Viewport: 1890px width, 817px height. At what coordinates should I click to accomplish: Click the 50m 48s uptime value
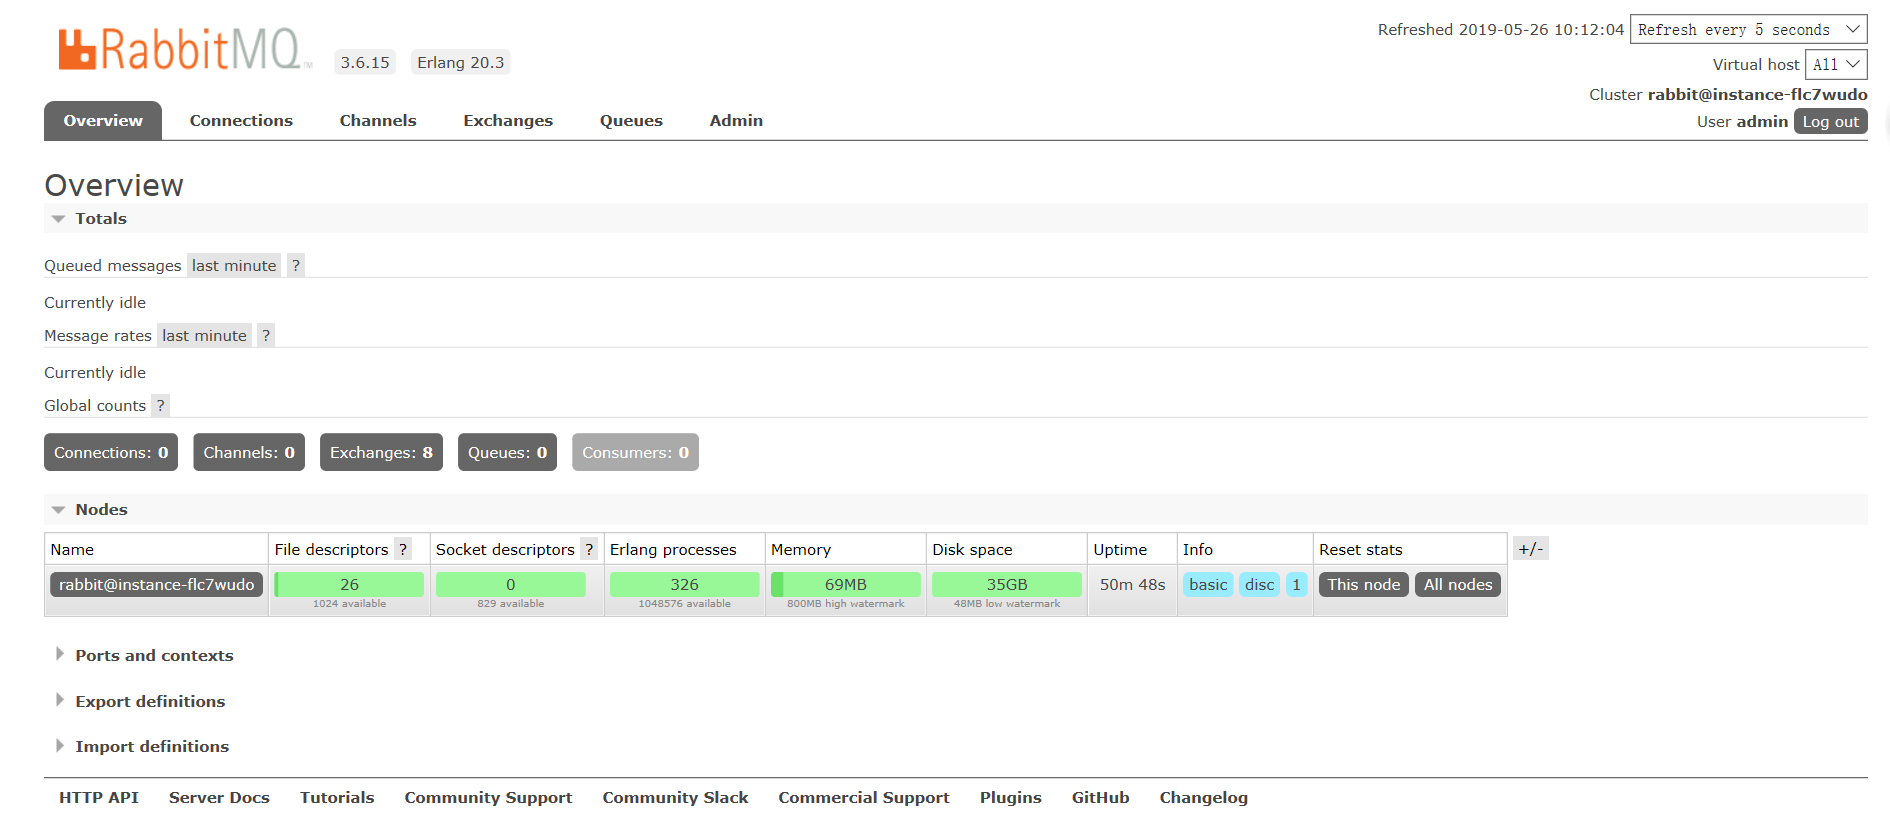point(1132,584)
